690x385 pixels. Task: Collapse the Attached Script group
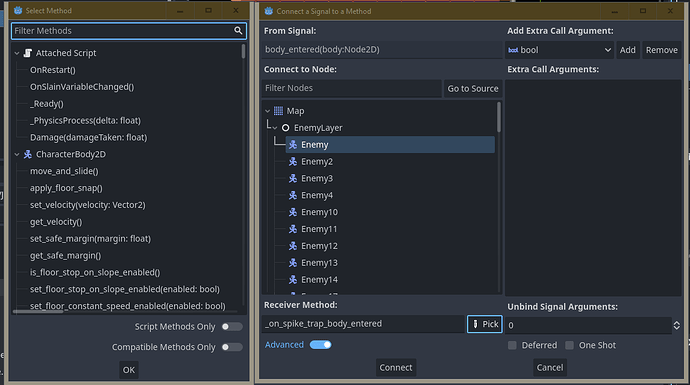(17, 53)
